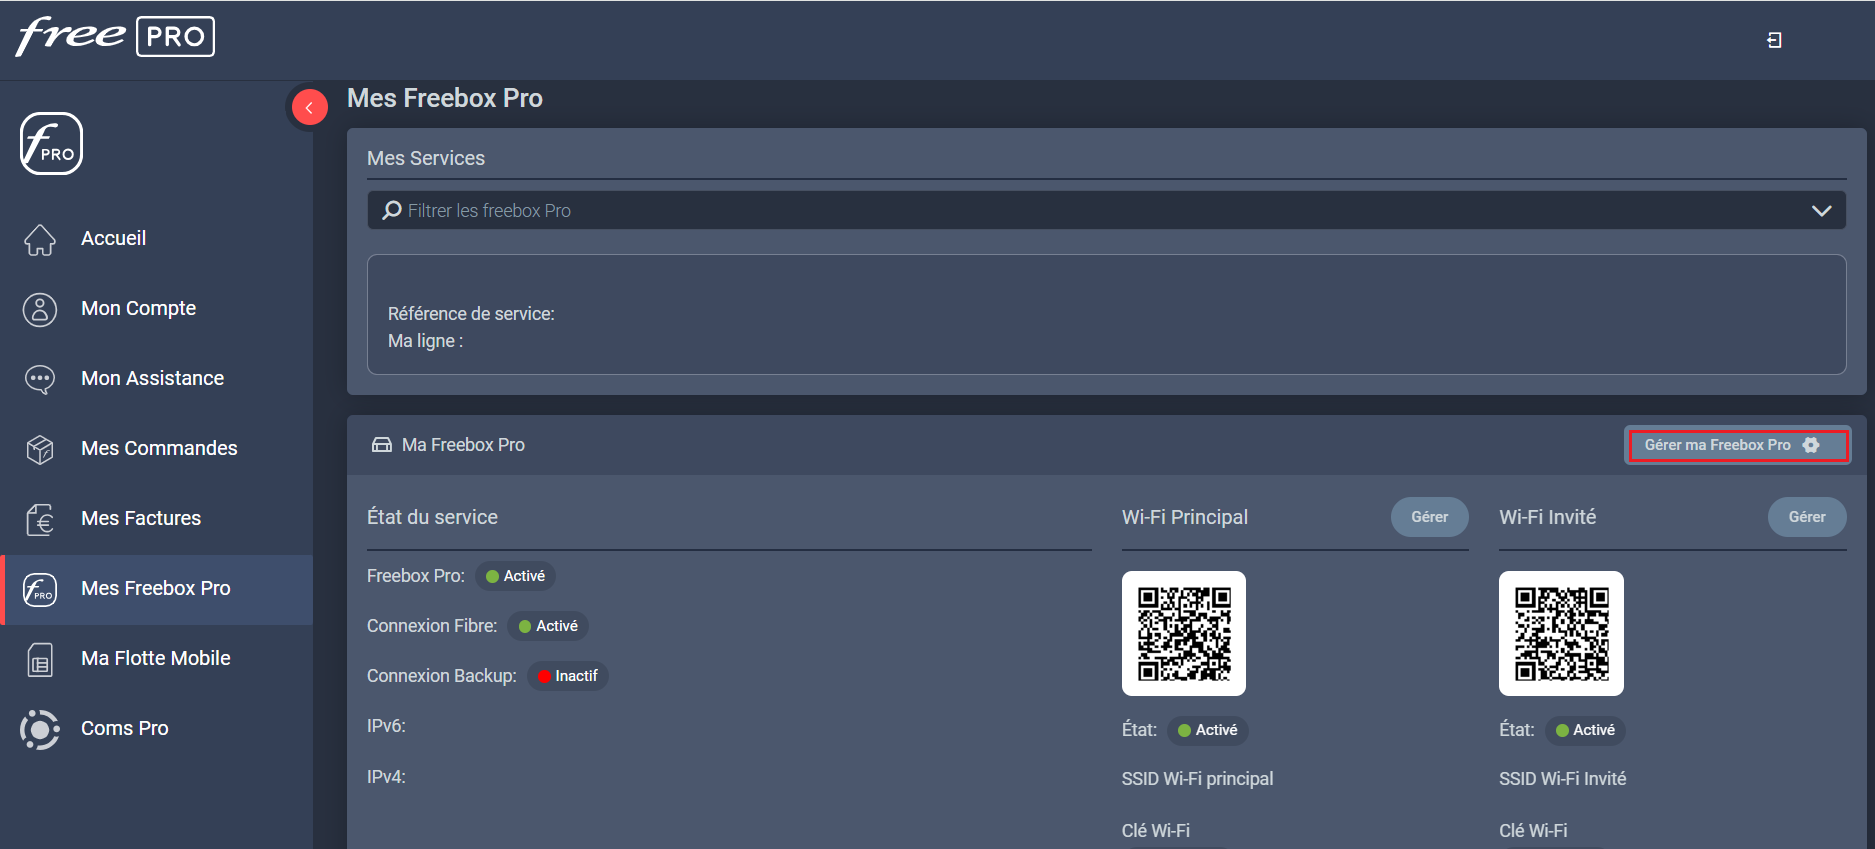Click the search magnifier icon in filter
The height and width of the screenshot is (849, 1875).
click(x=392, y=210)
